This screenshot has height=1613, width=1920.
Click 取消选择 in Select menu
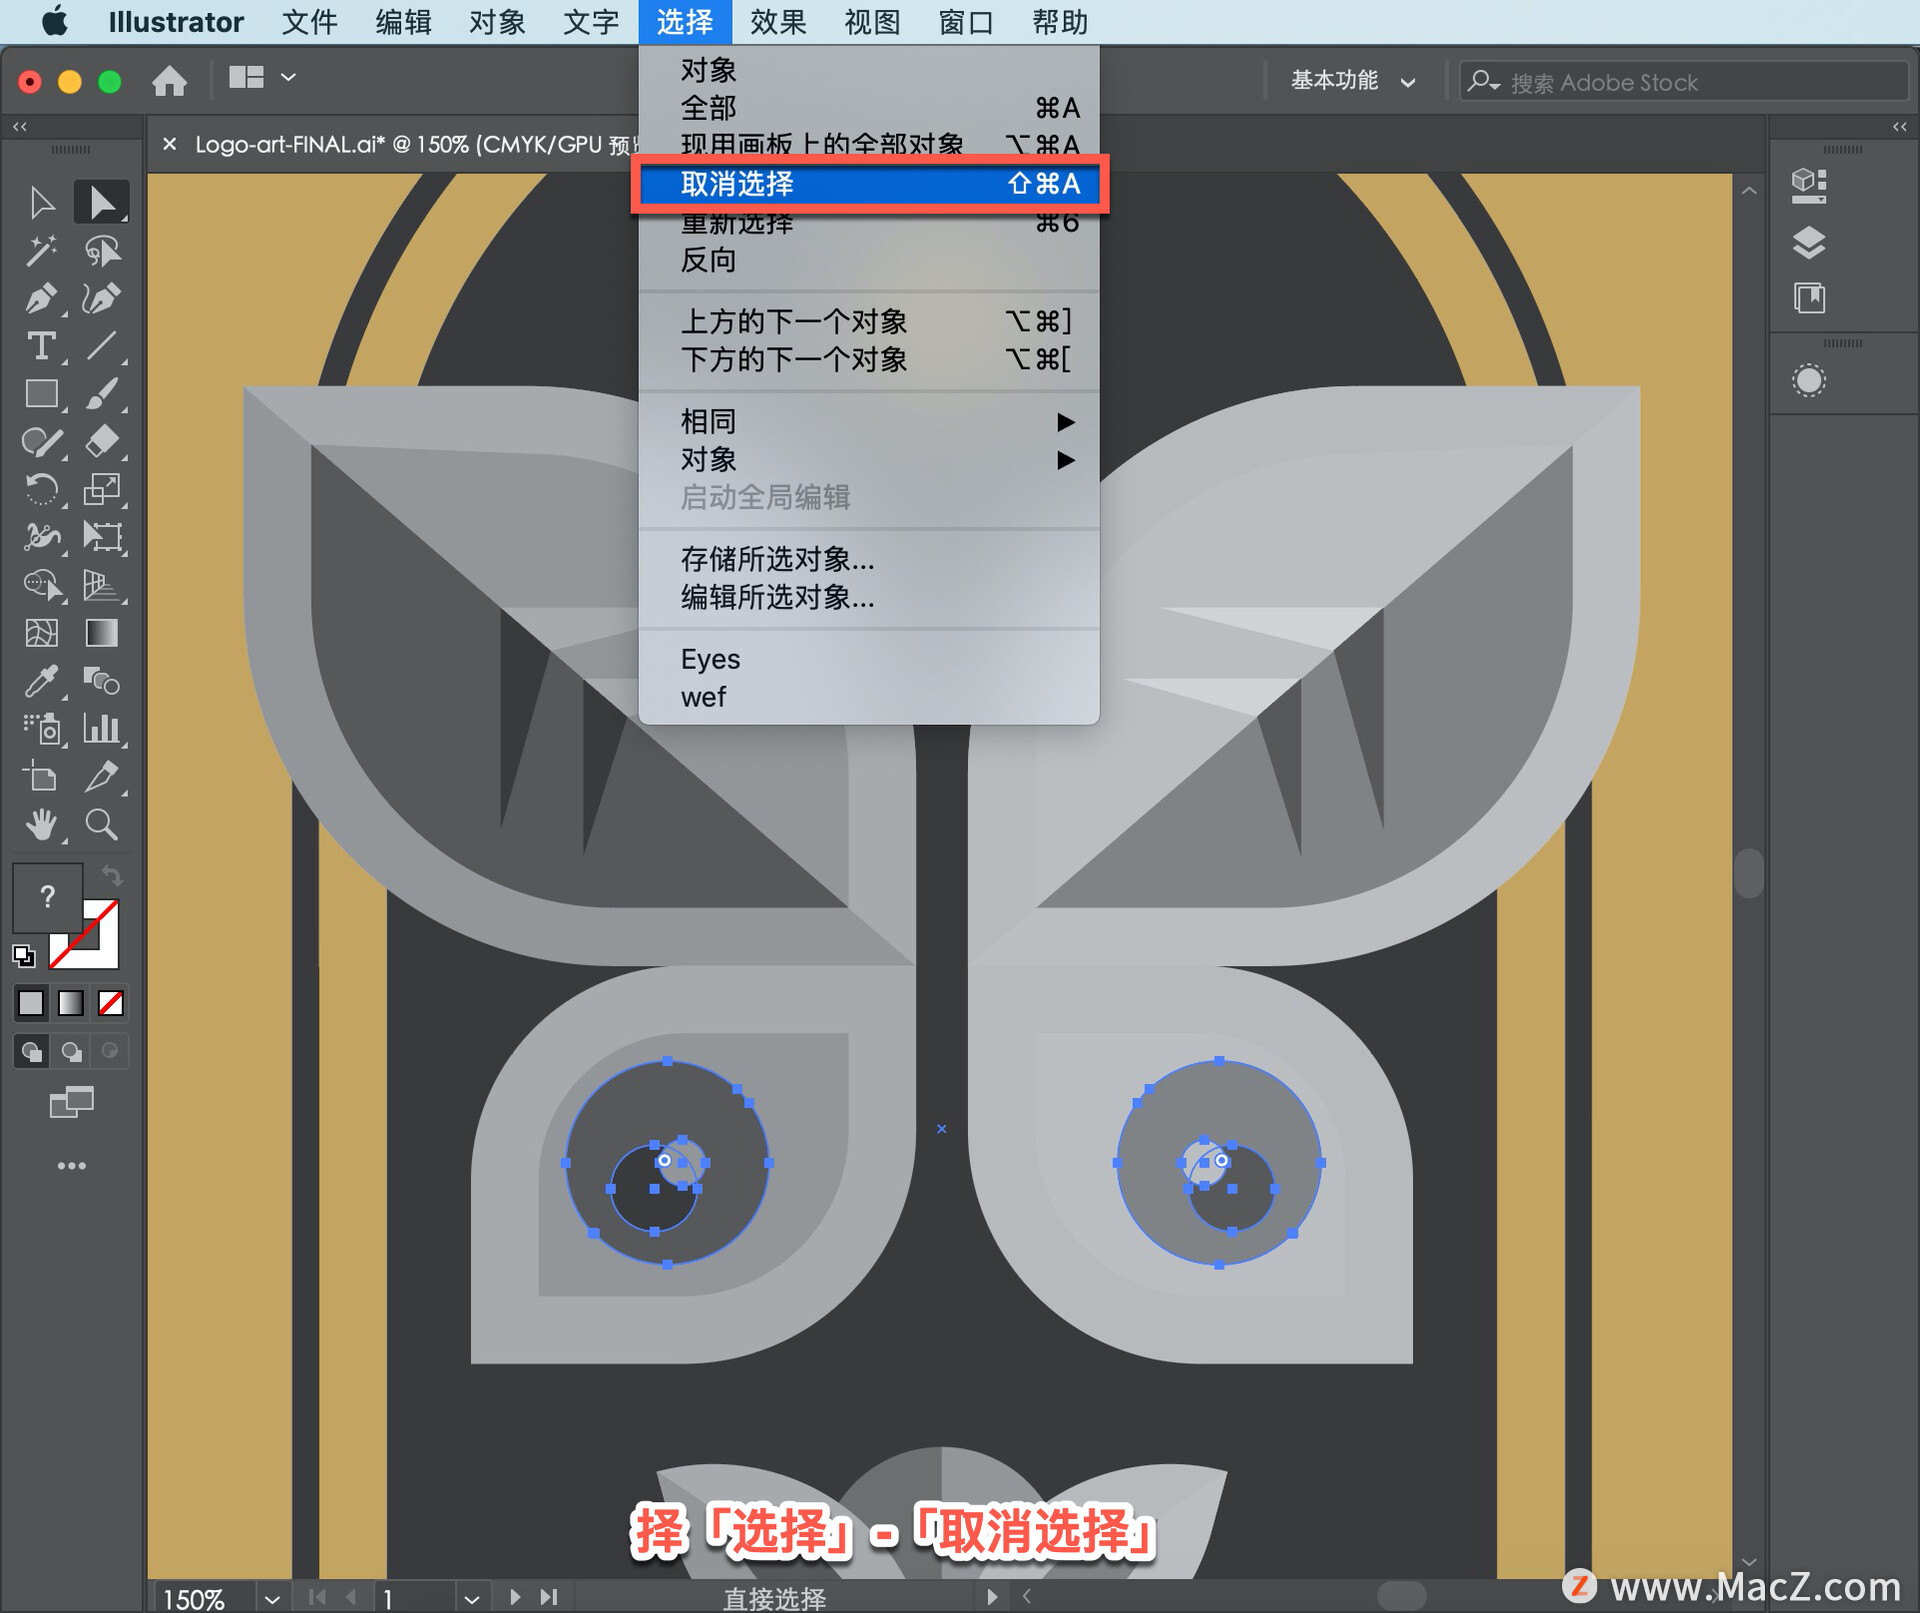(877, 182)
